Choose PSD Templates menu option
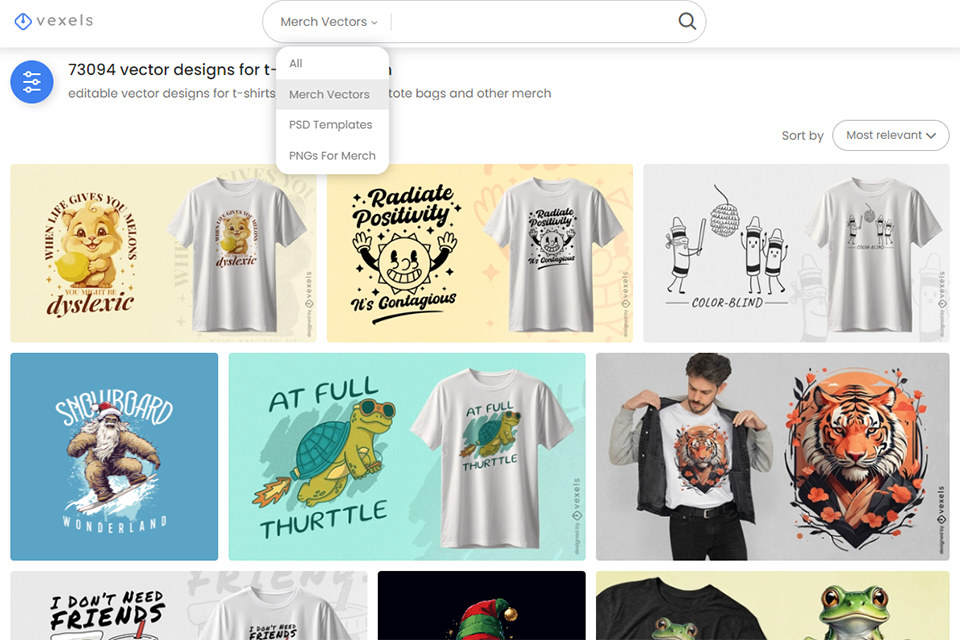Screen dimensions: 960x640 click(x=332, y=125)
